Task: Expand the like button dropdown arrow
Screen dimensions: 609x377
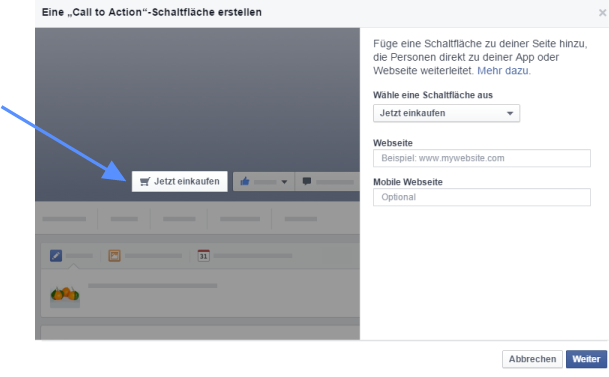Action: coord(284,182)
